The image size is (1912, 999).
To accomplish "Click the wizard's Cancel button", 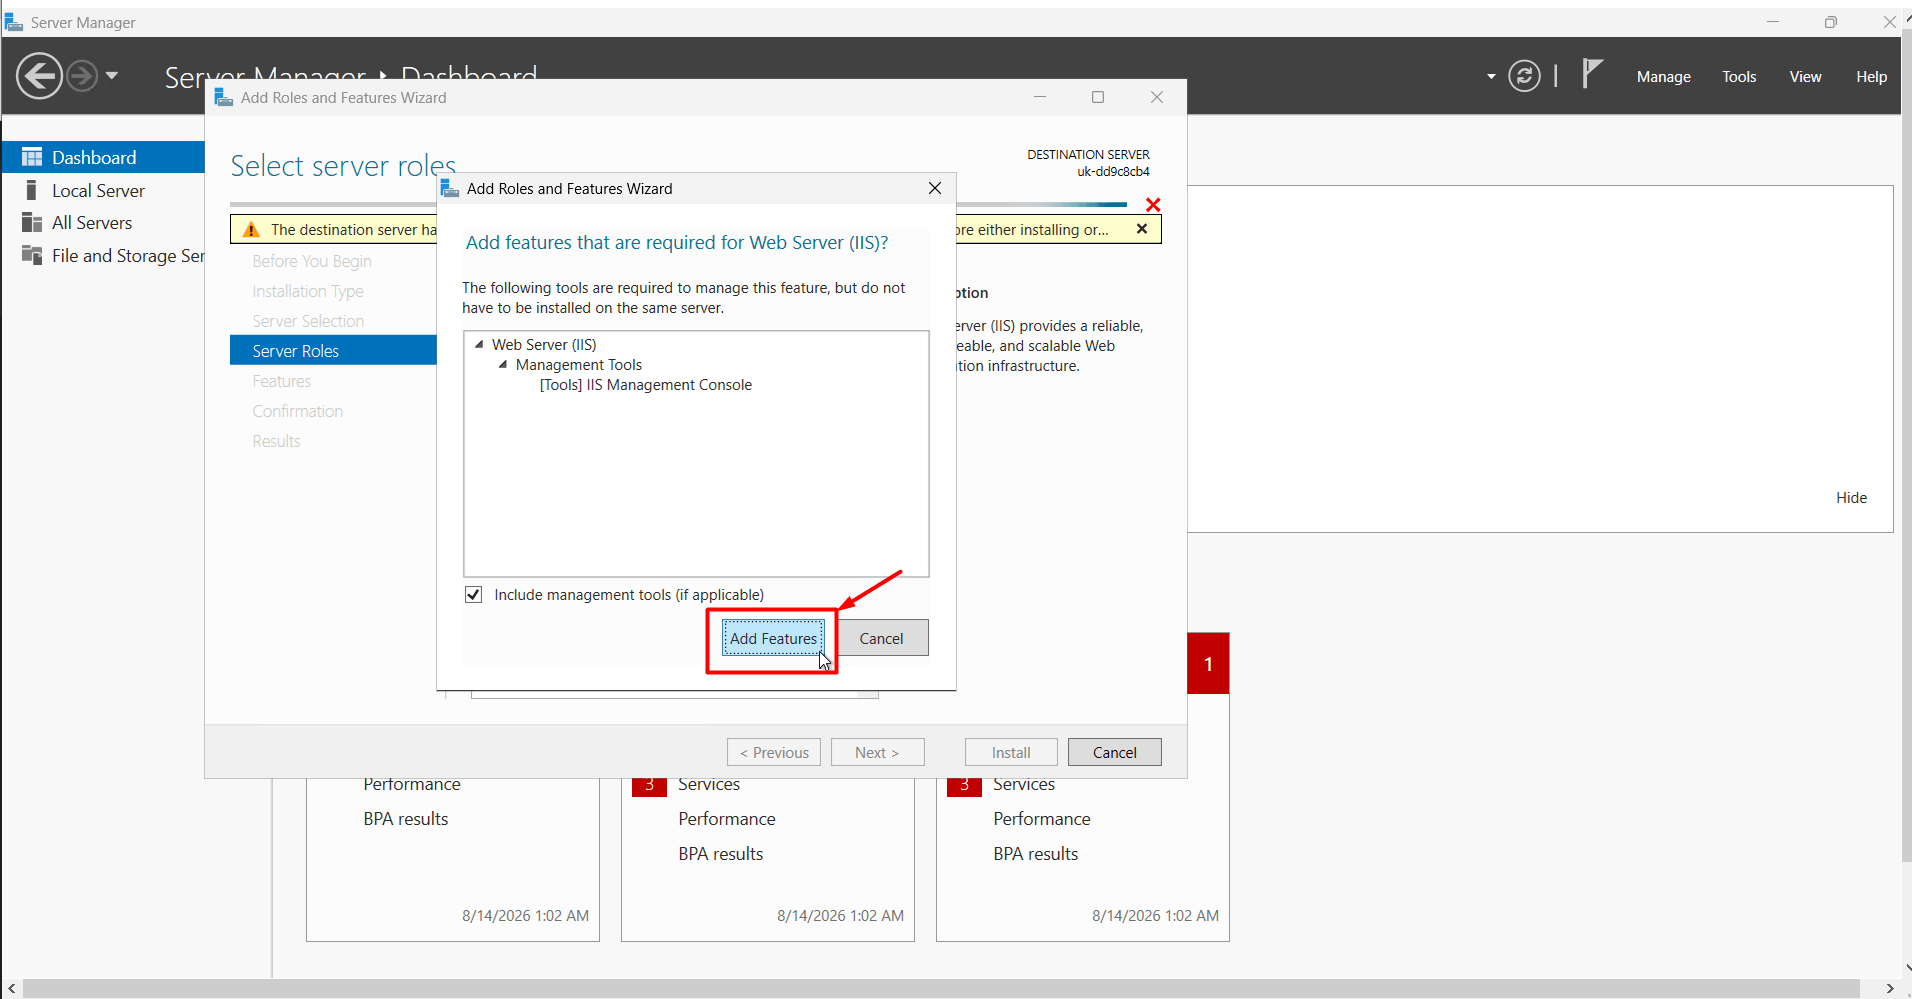I will pyautogui.click(x=1114, y=752).
